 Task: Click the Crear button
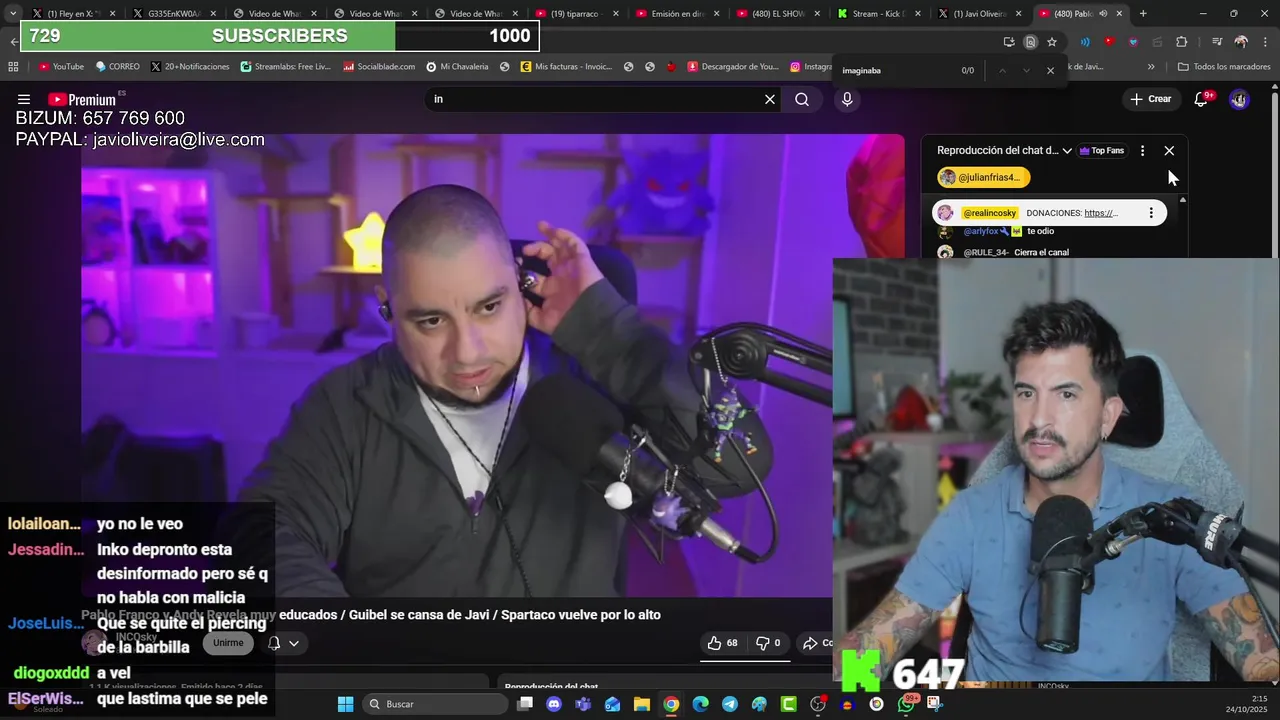1150,99
